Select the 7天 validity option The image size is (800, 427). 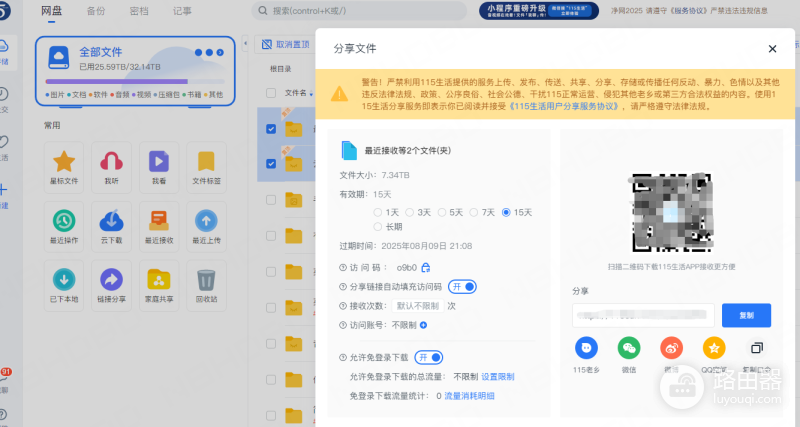click(474, 212)
